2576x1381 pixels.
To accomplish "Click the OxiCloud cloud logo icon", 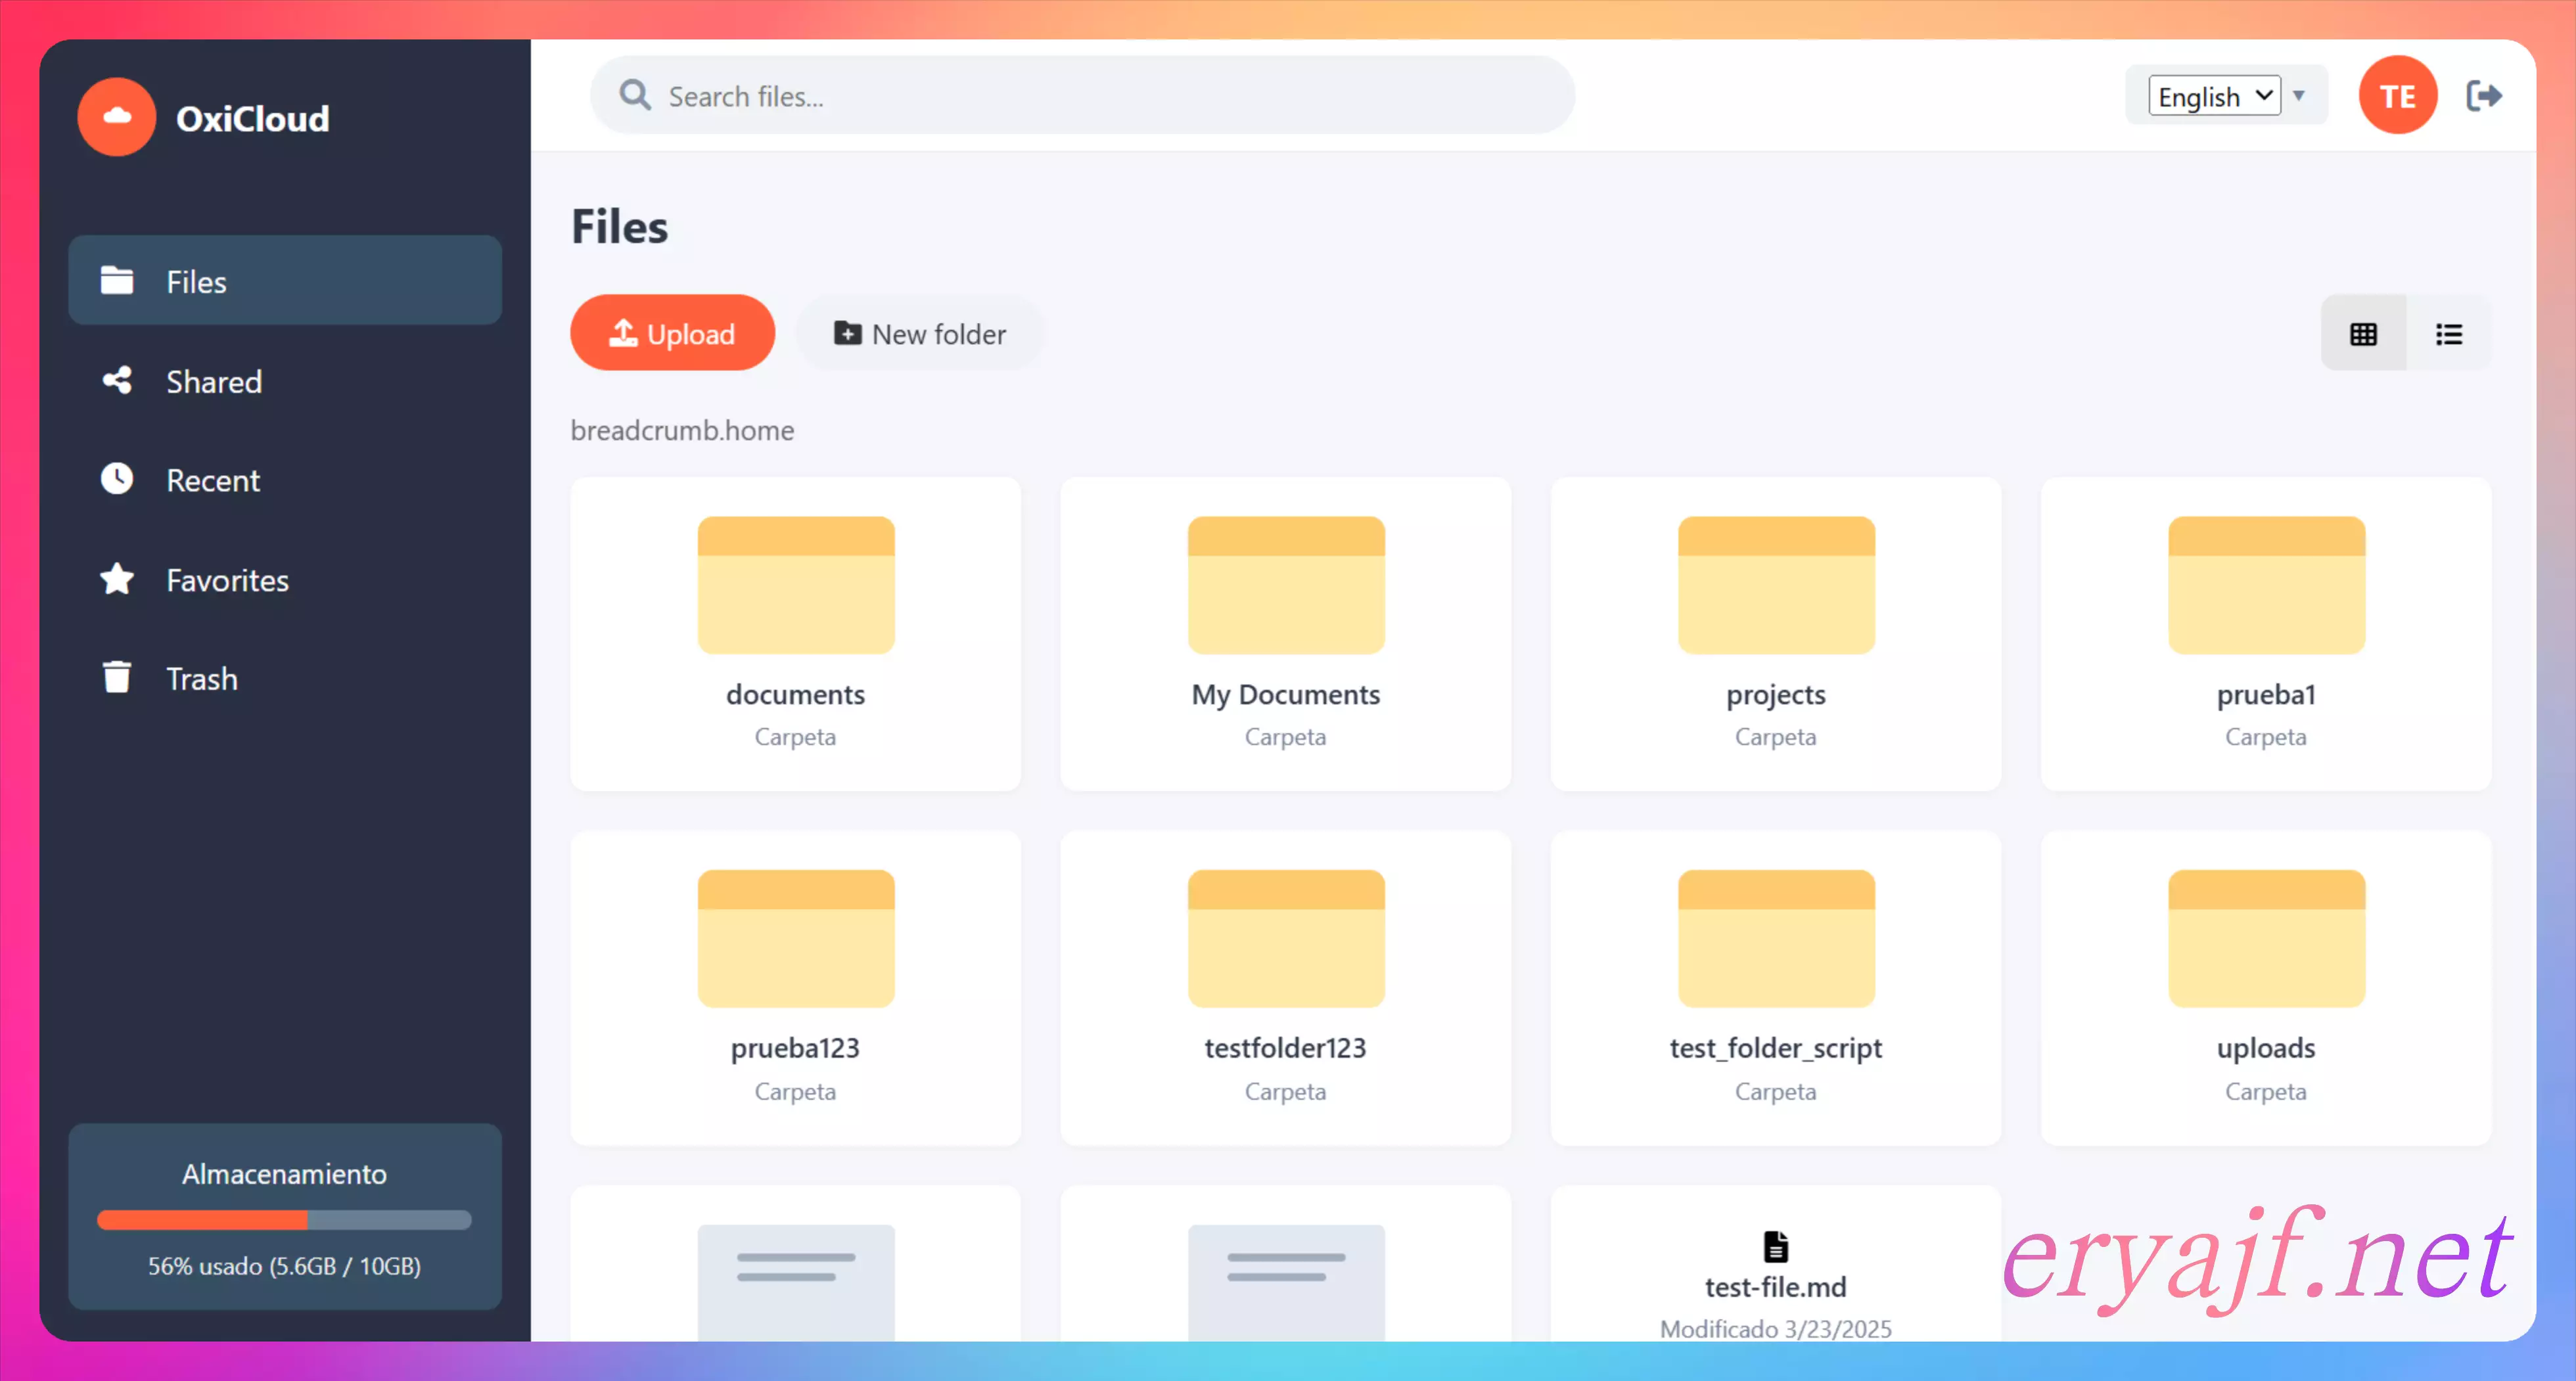I will click(x=117, y=117).
